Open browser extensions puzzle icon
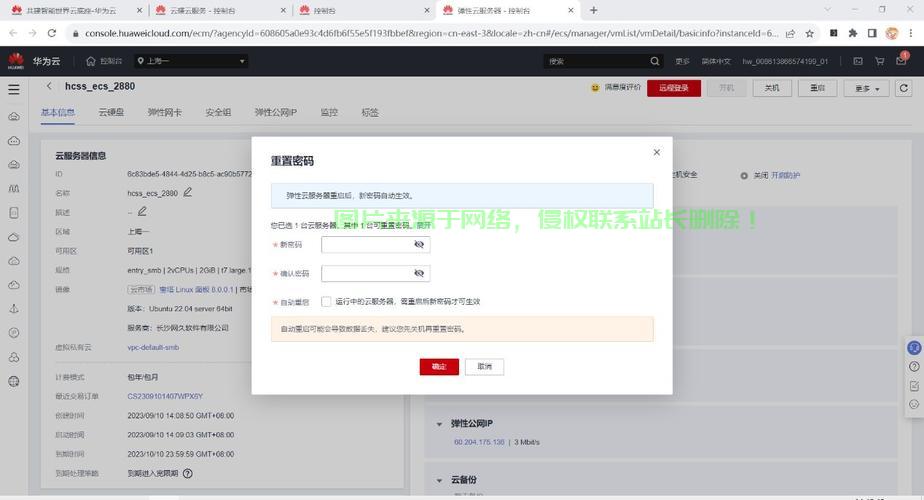924x500 pixels. coord(853,34)
